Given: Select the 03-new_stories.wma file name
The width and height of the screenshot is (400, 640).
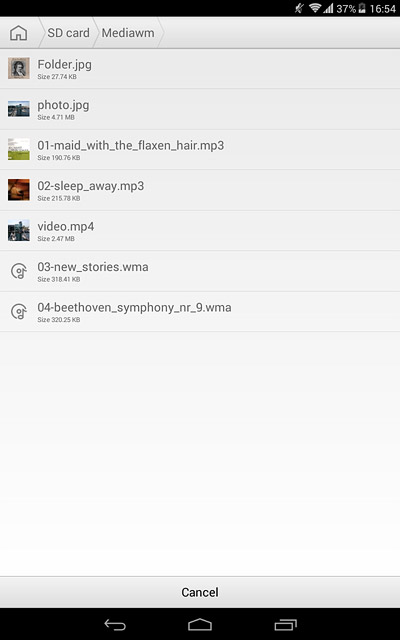Looking at the screenshot, I should pyautogui.click(x=93, y=267).
